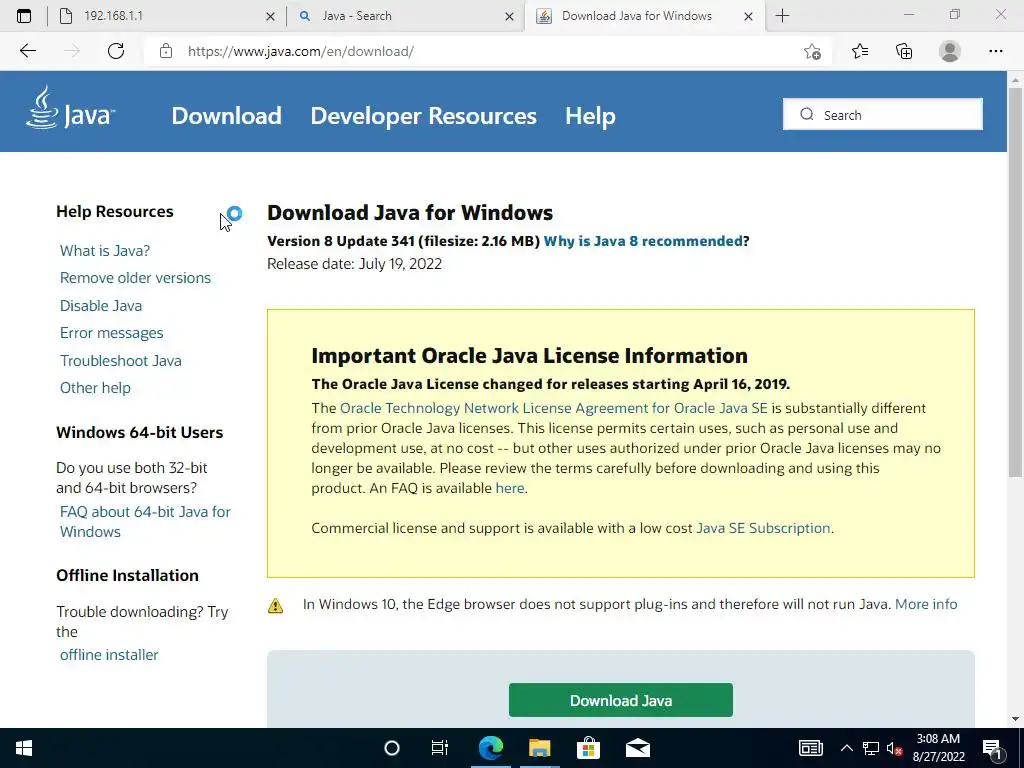Close the 192.168.1.1 tab
The image size is (1024, 768).
click(270, 16)
